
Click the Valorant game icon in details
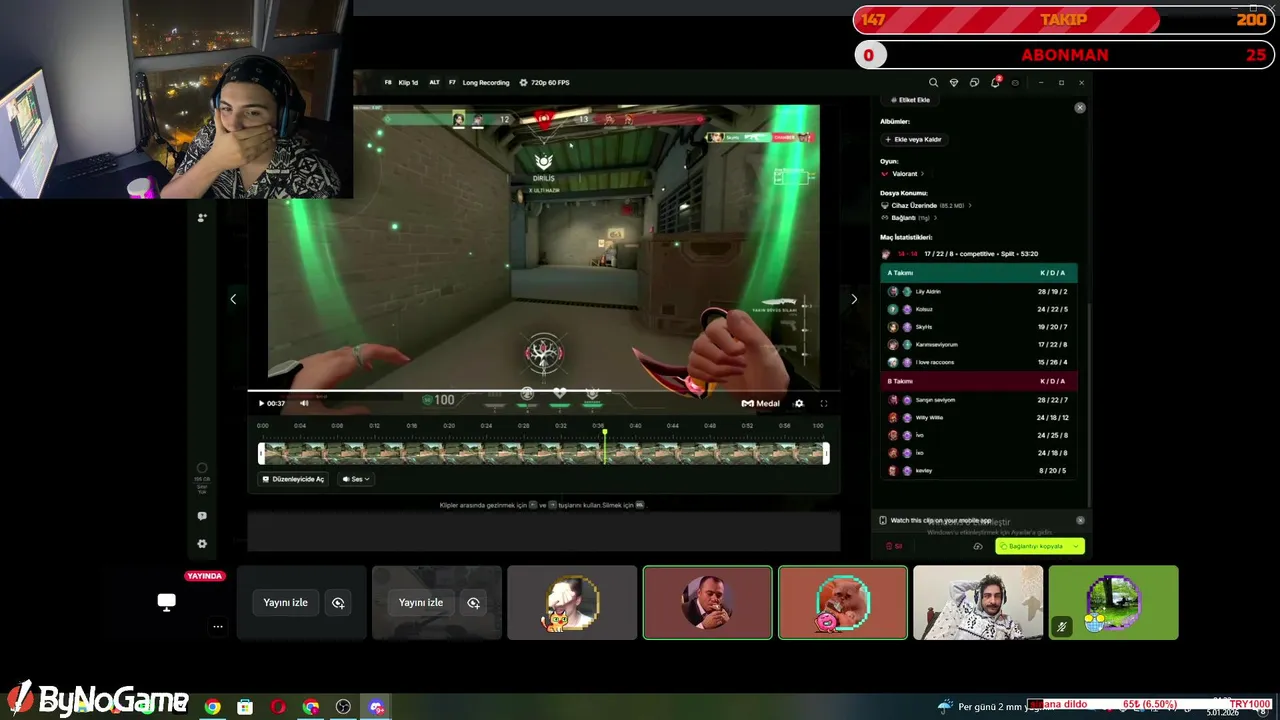pos(885,174)
